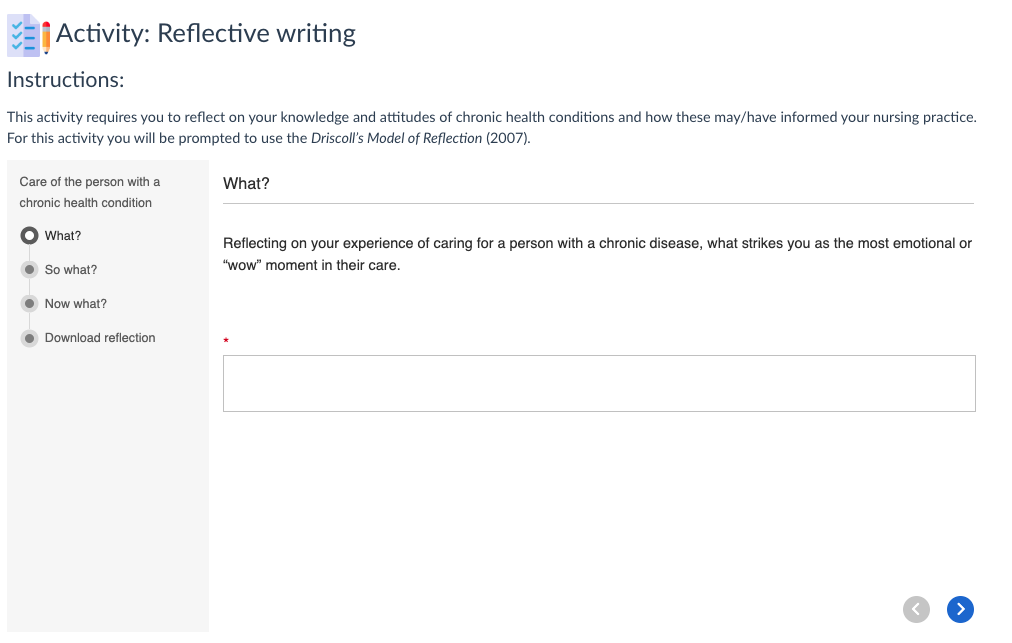Open the 'So what?' step label

[70, 270]
